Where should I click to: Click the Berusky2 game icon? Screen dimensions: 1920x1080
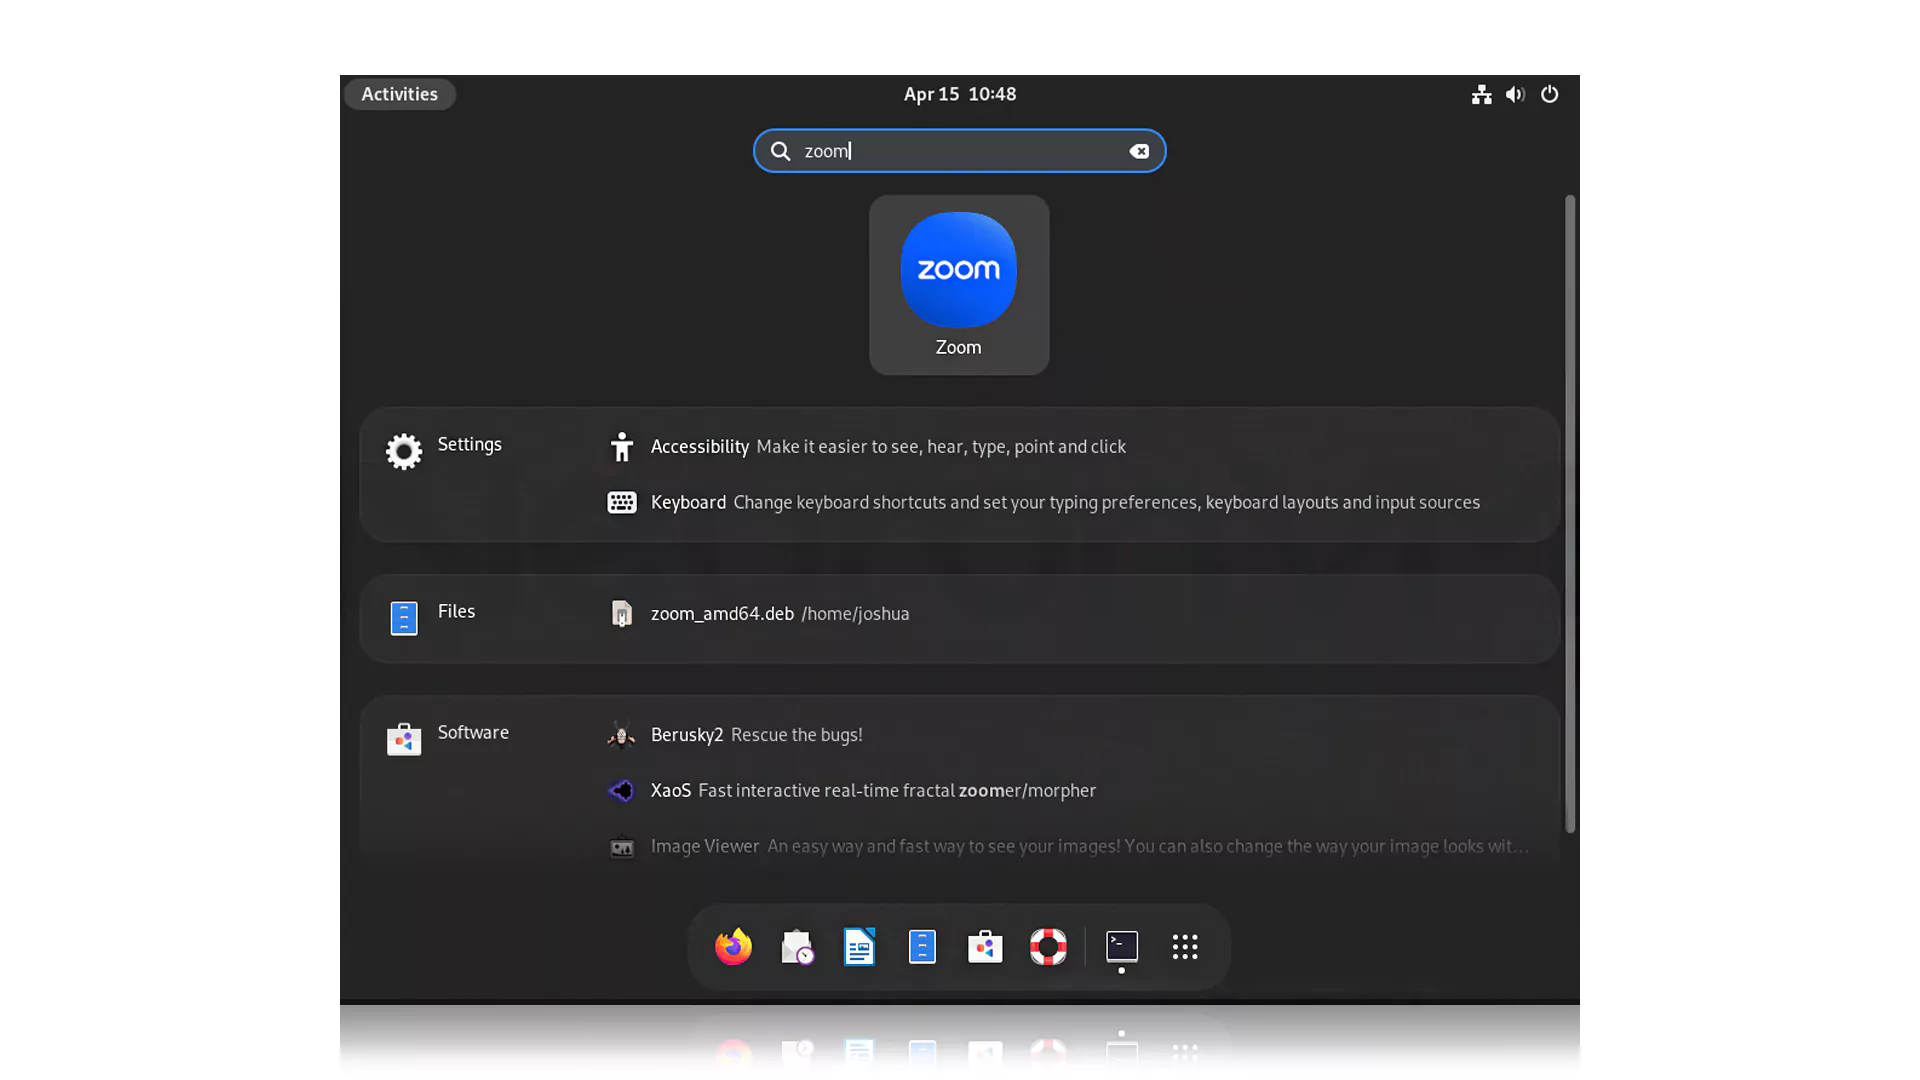(621, 735)
